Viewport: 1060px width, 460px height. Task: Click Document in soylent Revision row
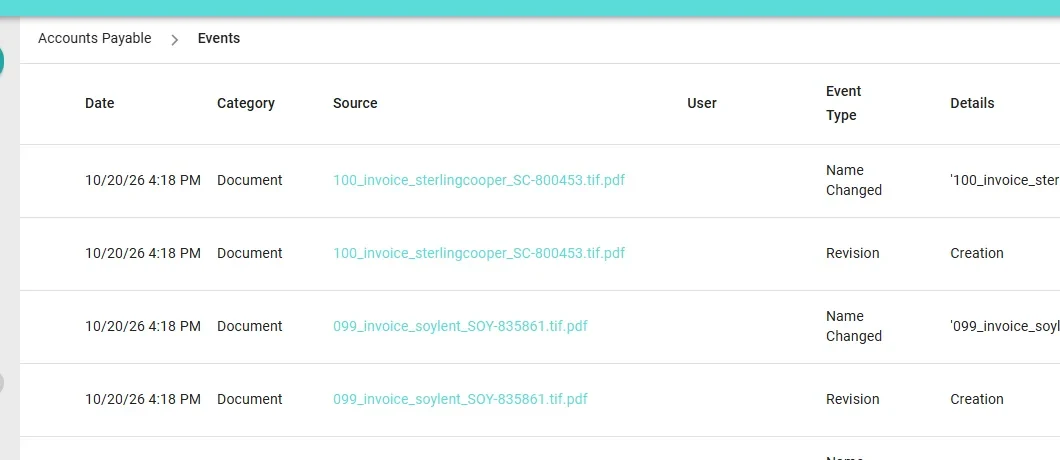click(249, 399)
